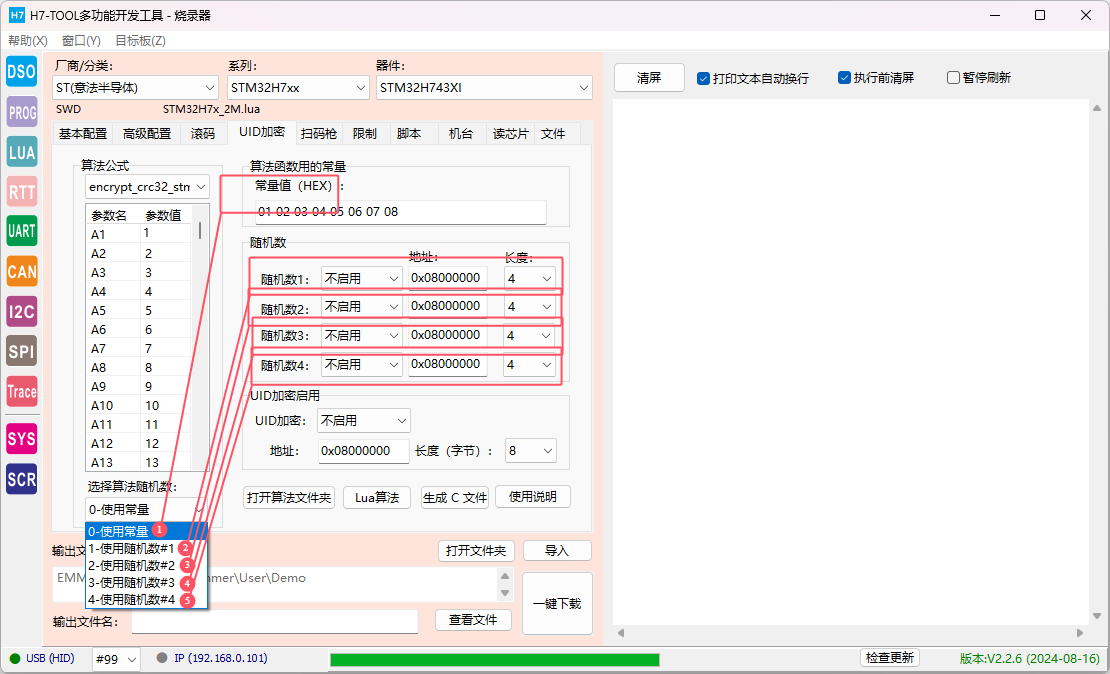Open the DSO oscilloscope module

coord(21,72)
